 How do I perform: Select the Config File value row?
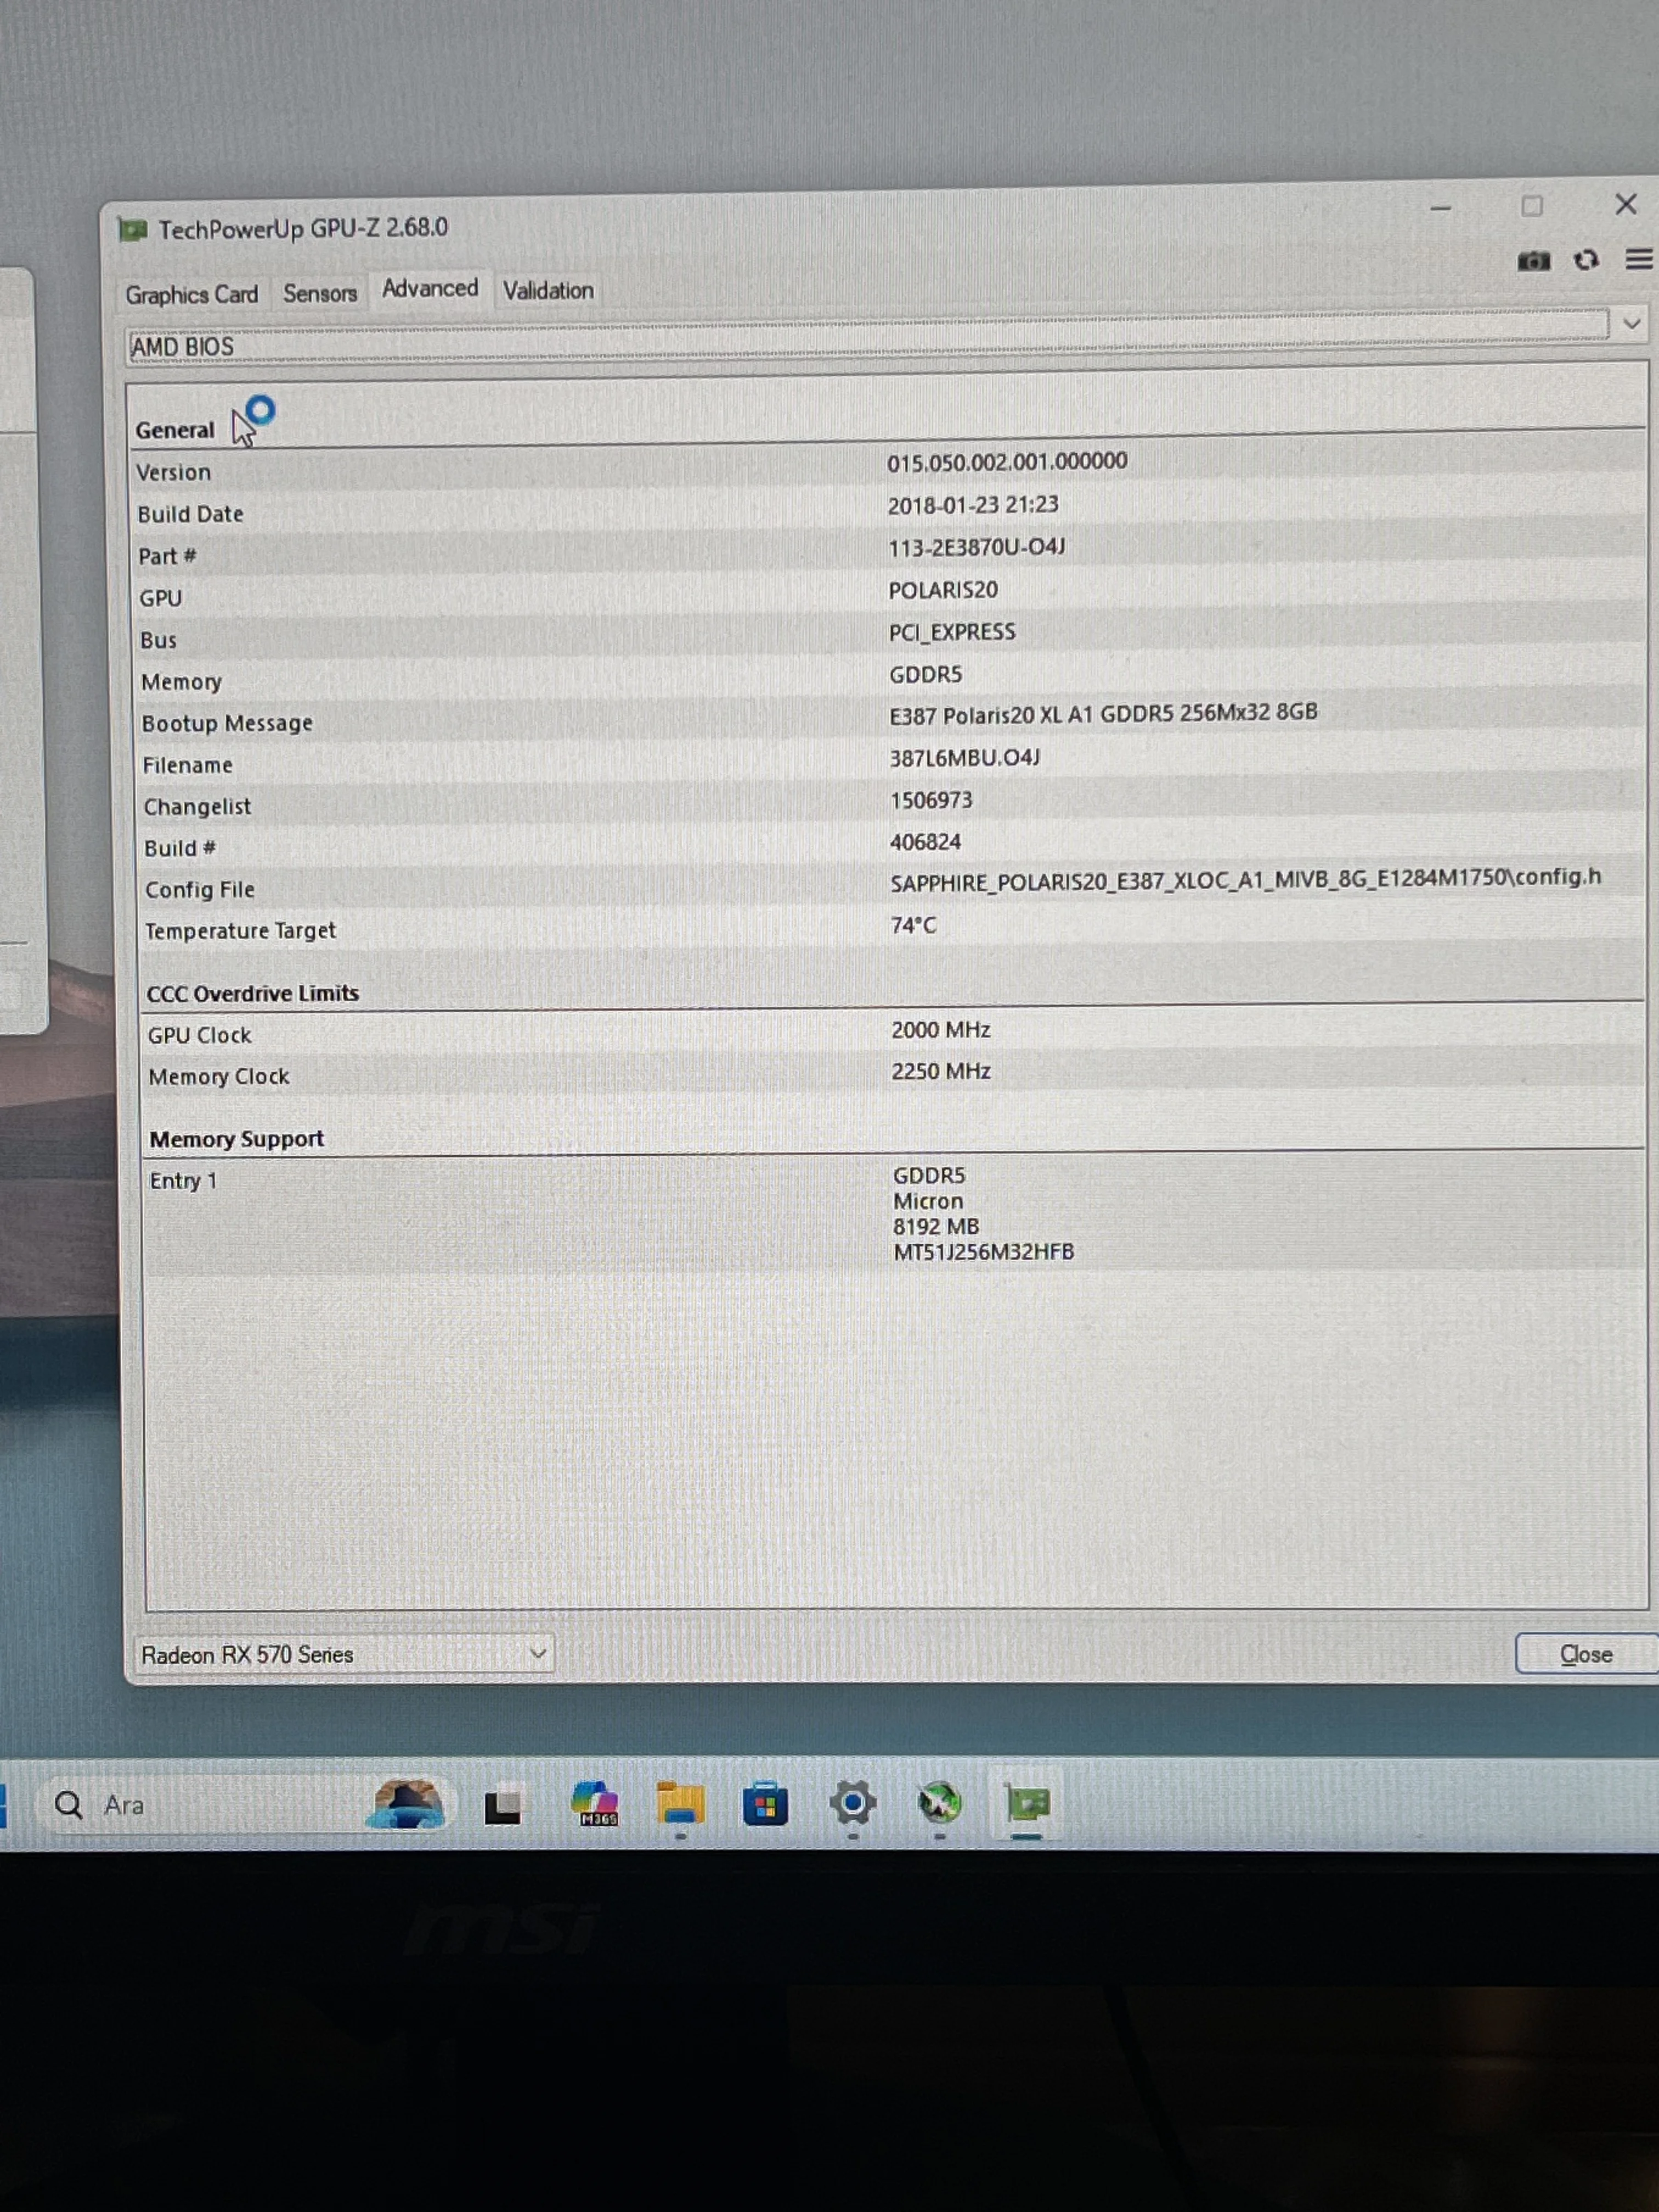coord(1244,880)
